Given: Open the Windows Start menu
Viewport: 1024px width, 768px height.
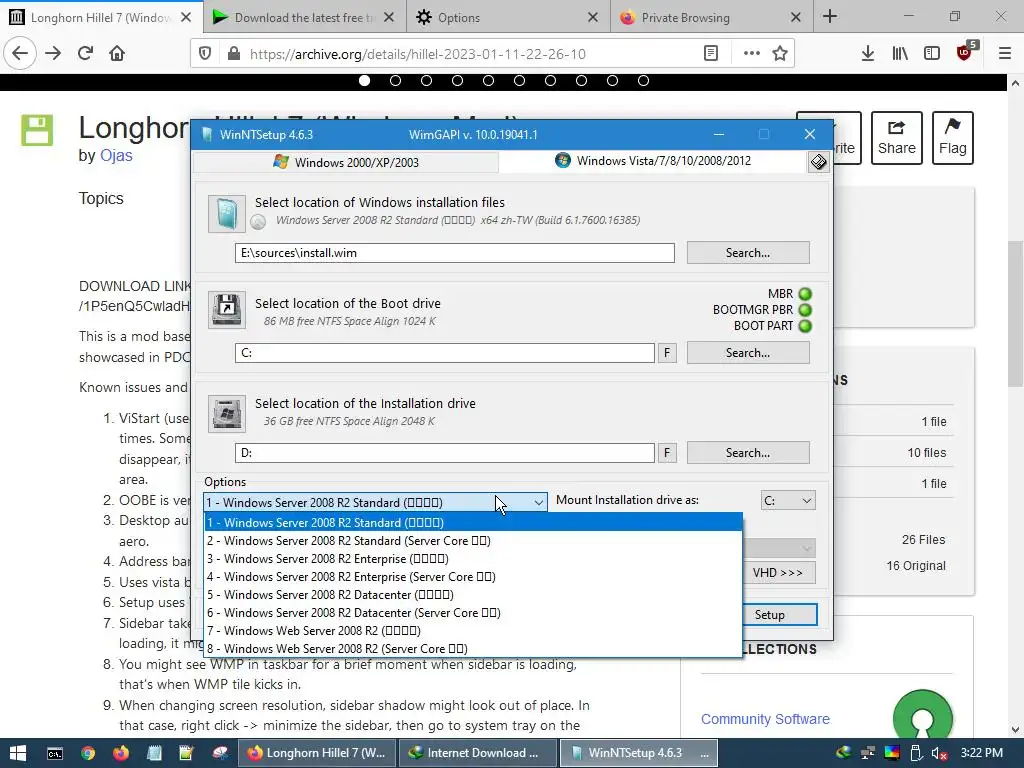Looking at the screenshot, I should (x=18, y=753).
